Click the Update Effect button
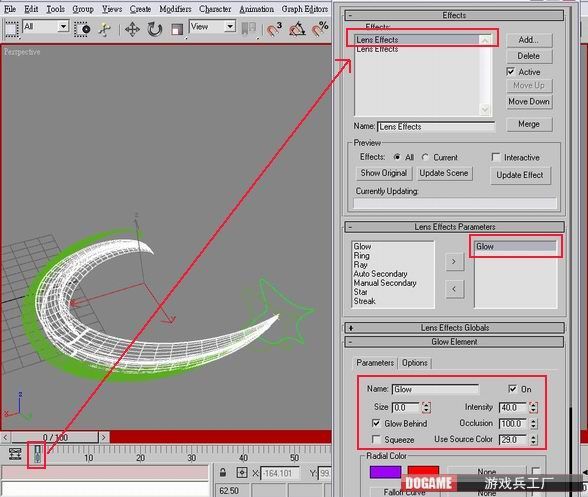The image size is (588, 497). [x=520, y=175]
